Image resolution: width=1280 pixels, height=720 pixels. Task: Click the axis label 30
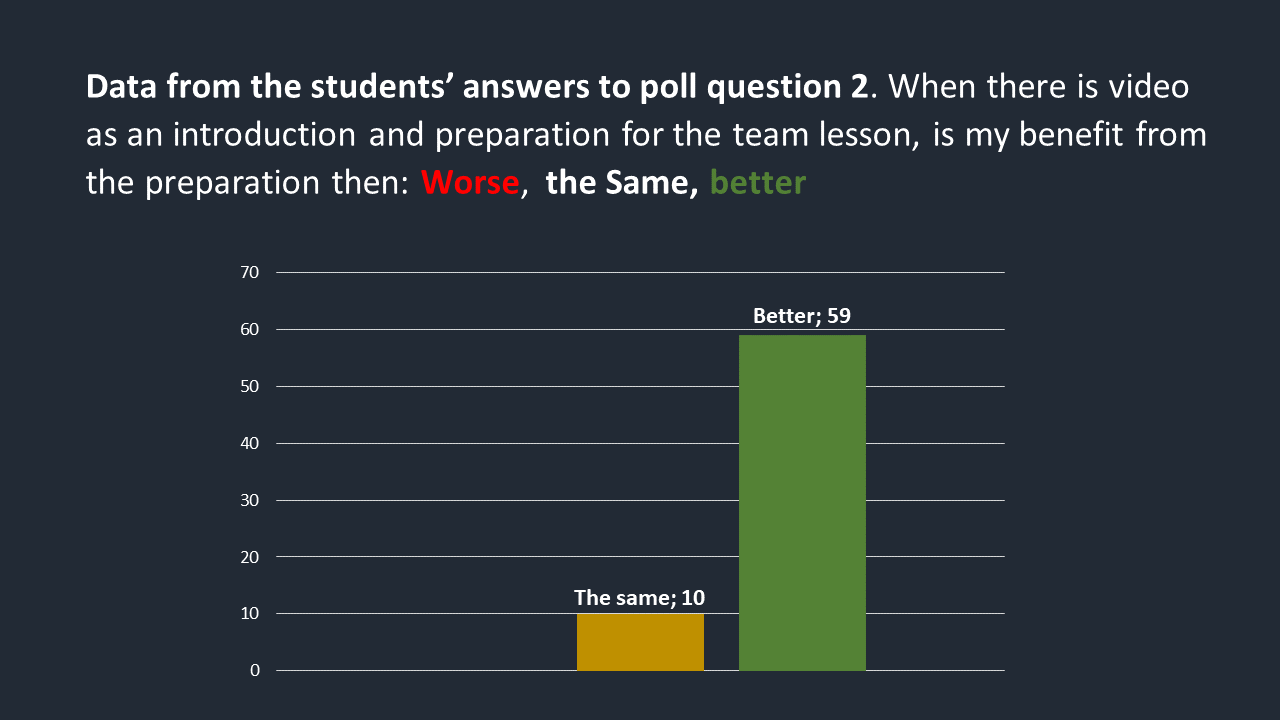(x=250, y=500)
